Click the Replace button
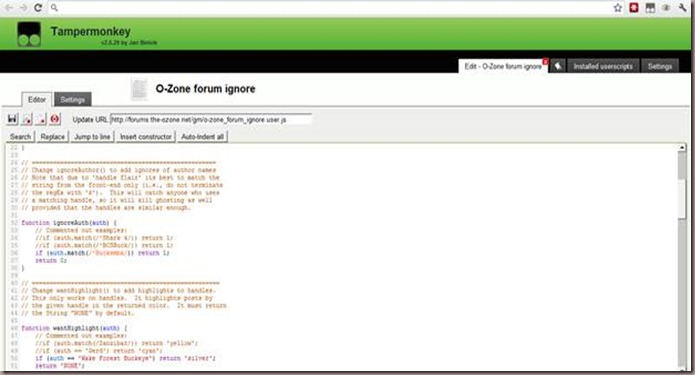This screenshot has height=375, width=695. click(52, 137)
